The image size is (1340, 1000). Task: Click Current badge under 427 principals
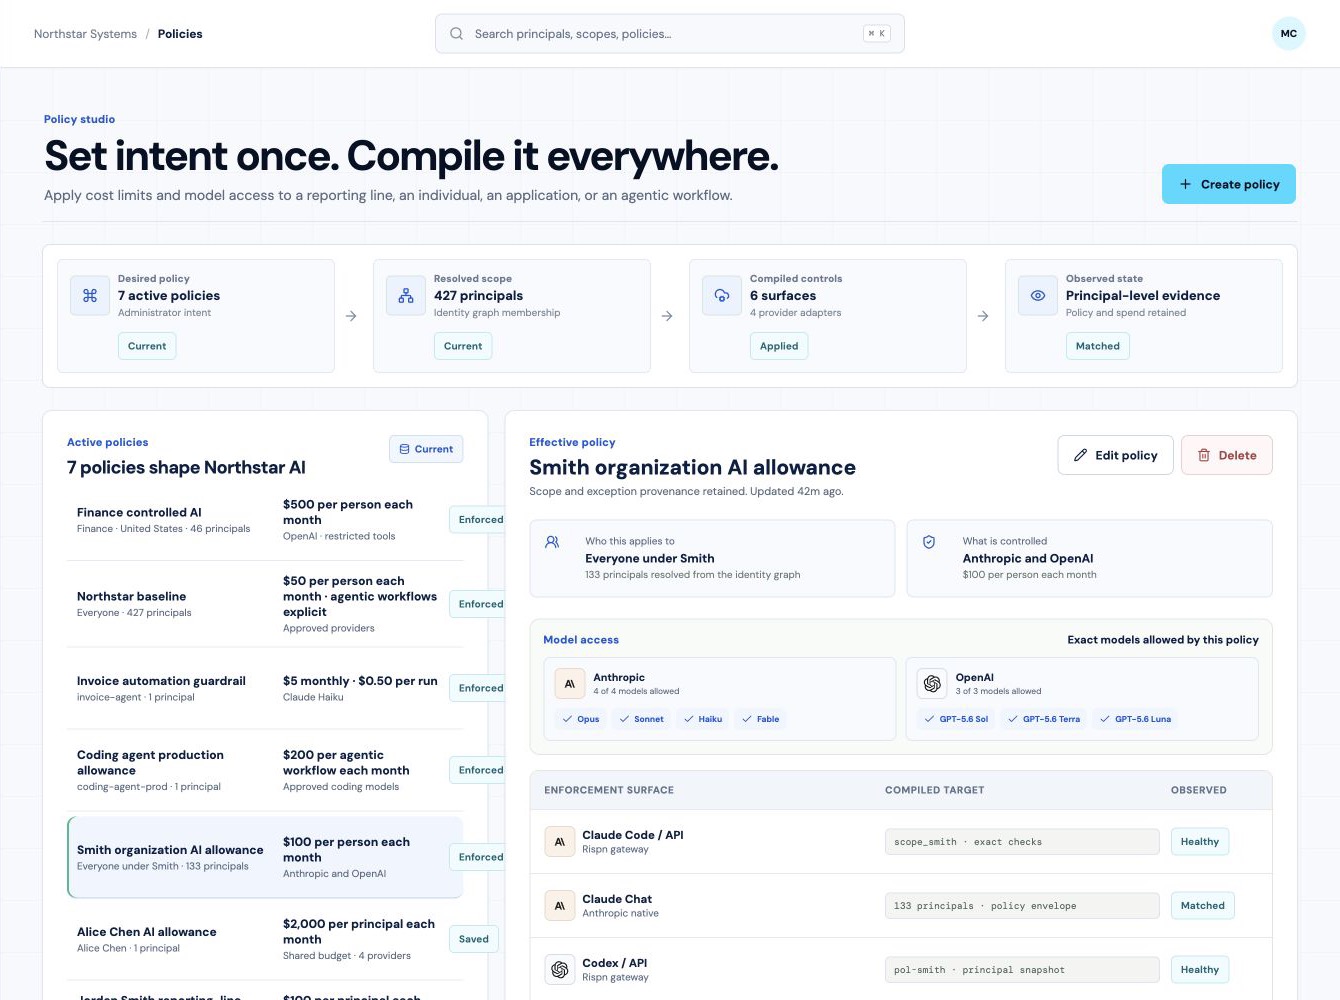pos(463,346)
